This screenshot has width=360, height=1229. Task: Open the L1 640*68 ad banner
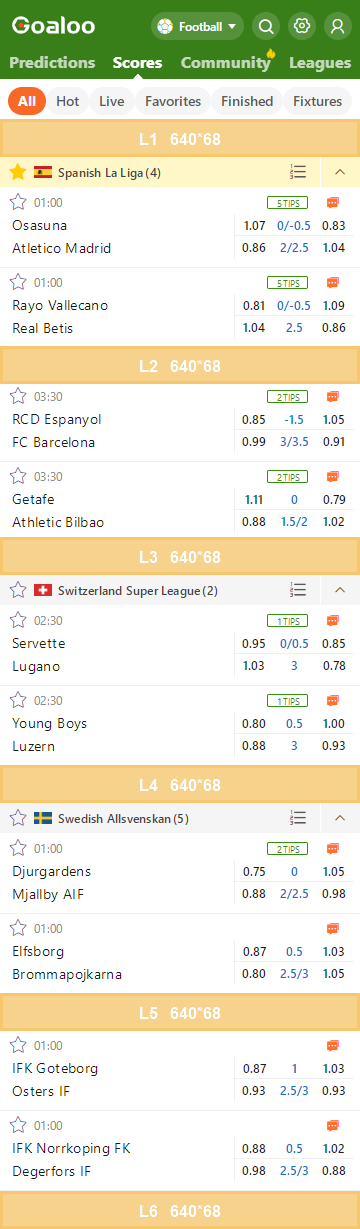click(180, 138)
